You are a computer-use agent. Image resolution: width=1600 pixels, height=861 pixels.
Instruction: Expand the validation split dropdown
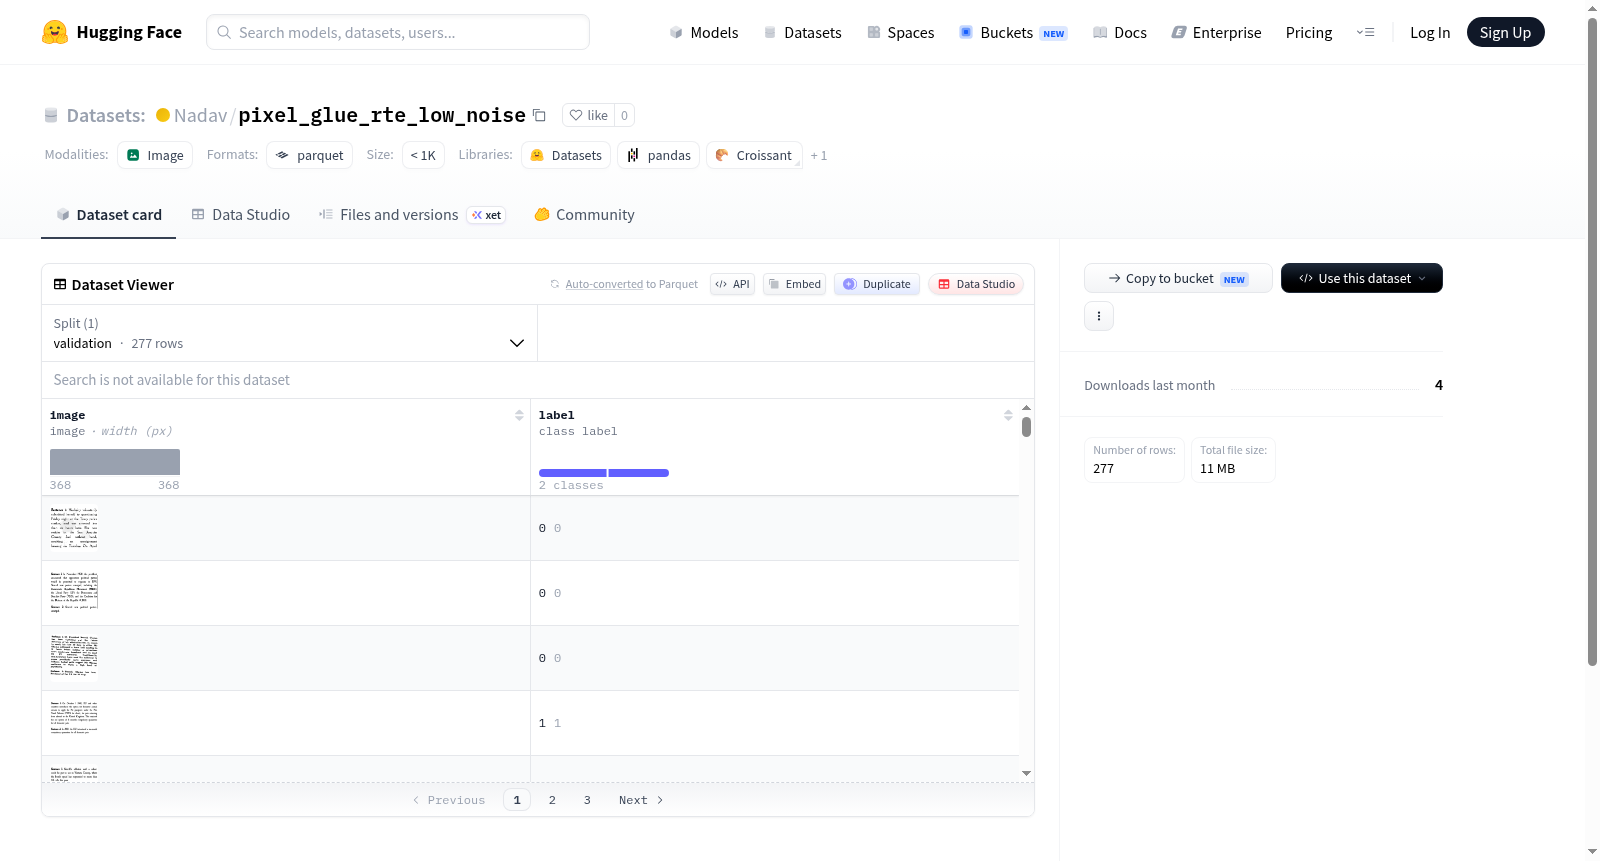pos(289,333)
